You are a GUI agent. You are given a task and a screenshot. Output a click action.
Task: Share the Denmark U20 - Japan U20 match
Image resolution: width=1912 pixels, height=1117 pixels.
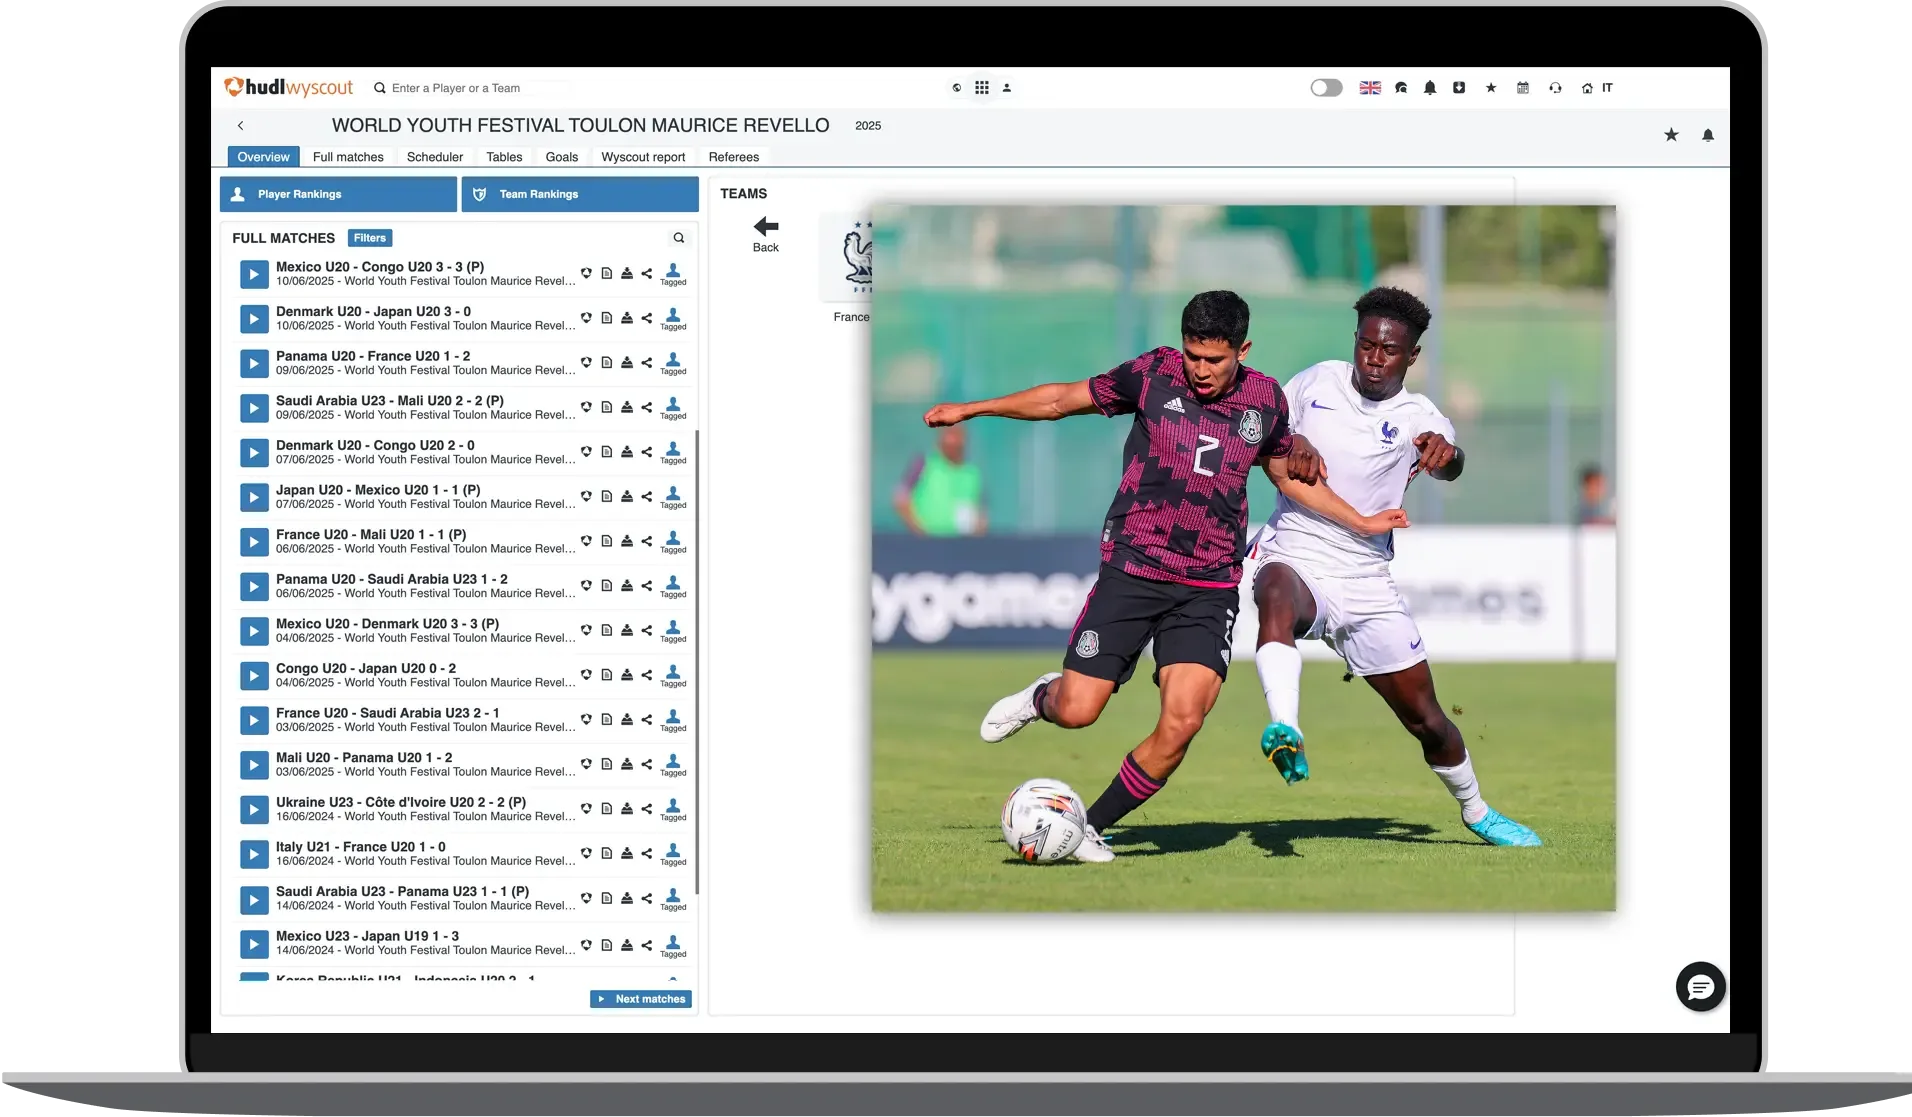coord(647,318)
